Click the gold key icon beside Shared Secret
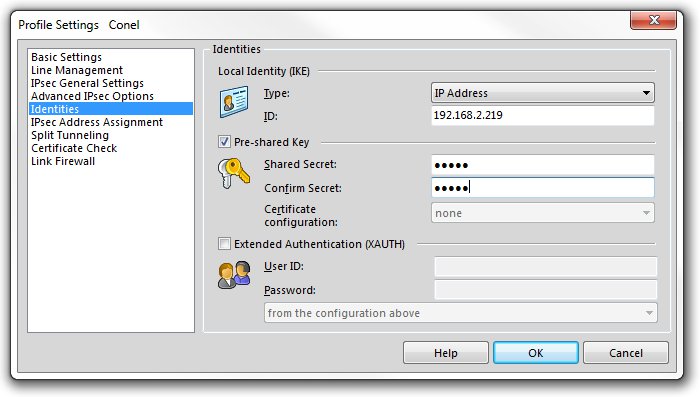 pos(233,173)
